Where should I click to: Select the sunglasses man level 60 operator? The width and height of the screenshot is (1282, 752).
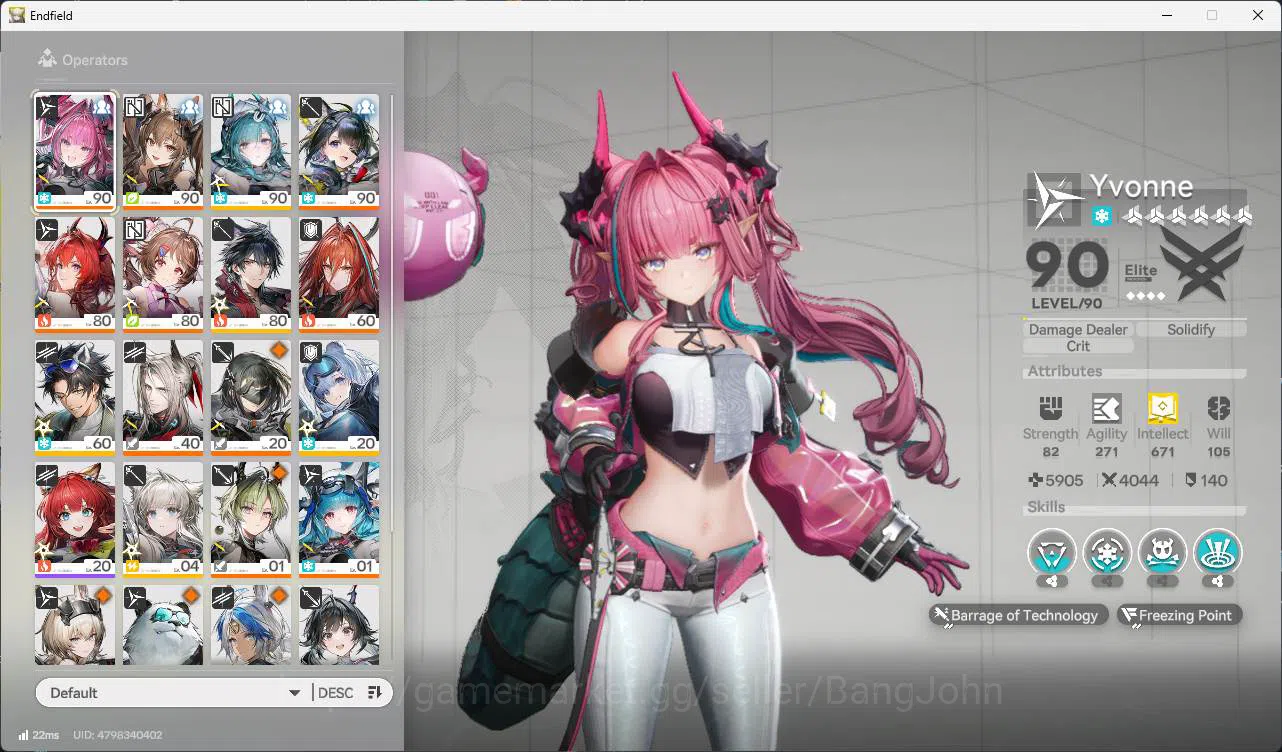(x=75, y=397)
